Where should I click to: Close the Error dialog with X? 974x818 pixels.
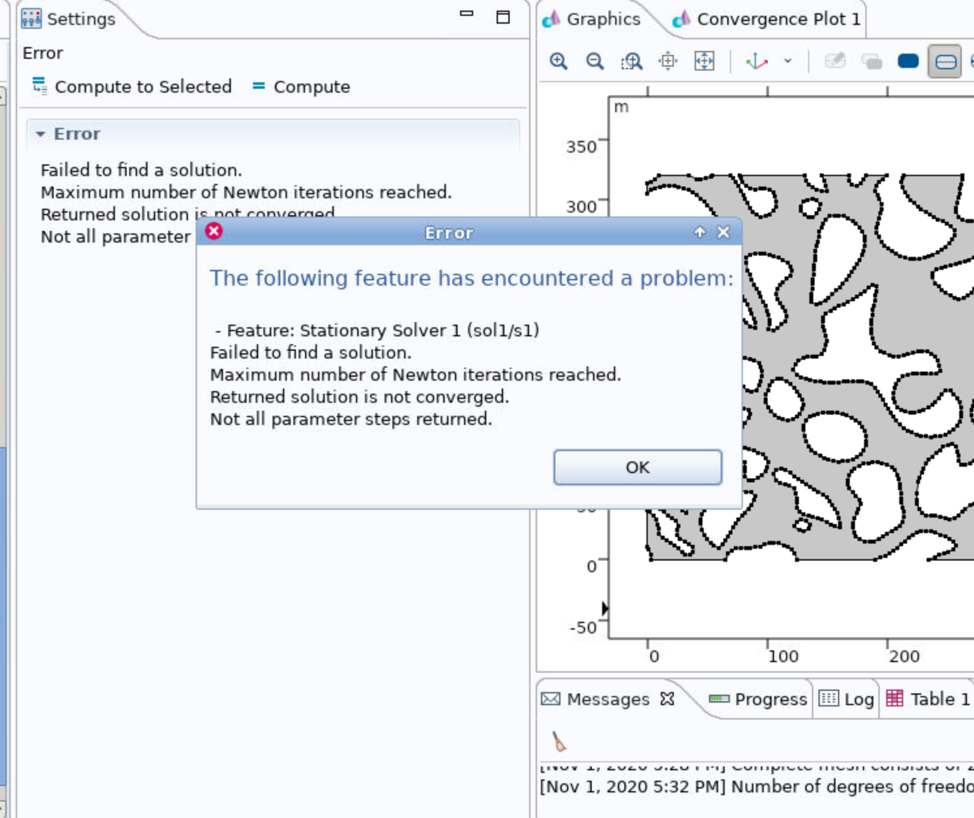pyautogui.click(x=723, y=232)
